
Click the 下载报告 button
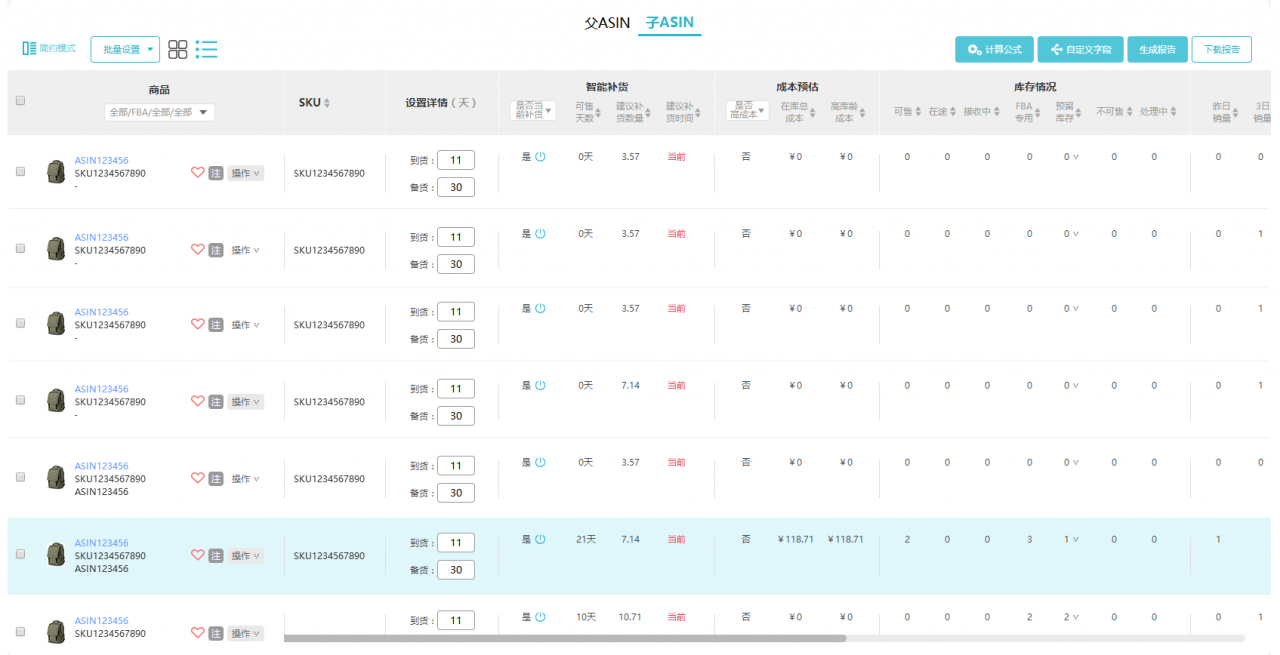point(1221,49)
